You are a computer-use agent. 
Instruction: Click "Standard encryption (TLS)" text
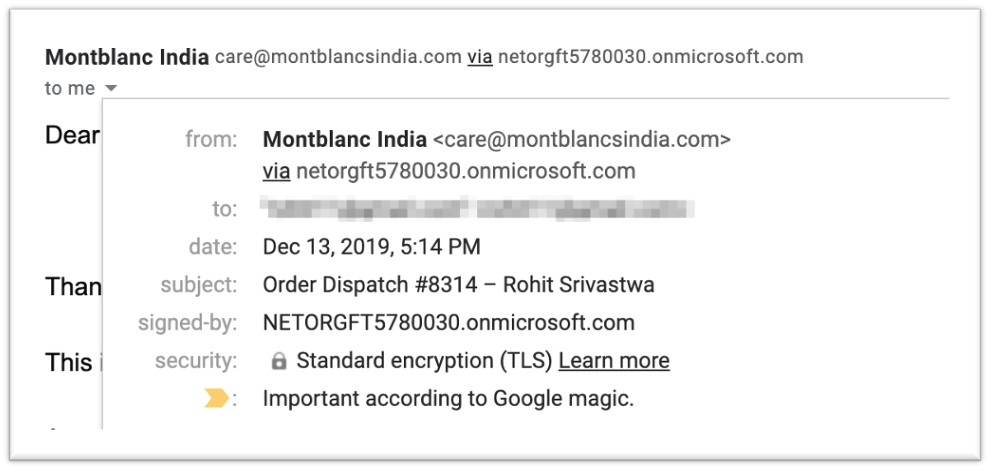[424, 361]
